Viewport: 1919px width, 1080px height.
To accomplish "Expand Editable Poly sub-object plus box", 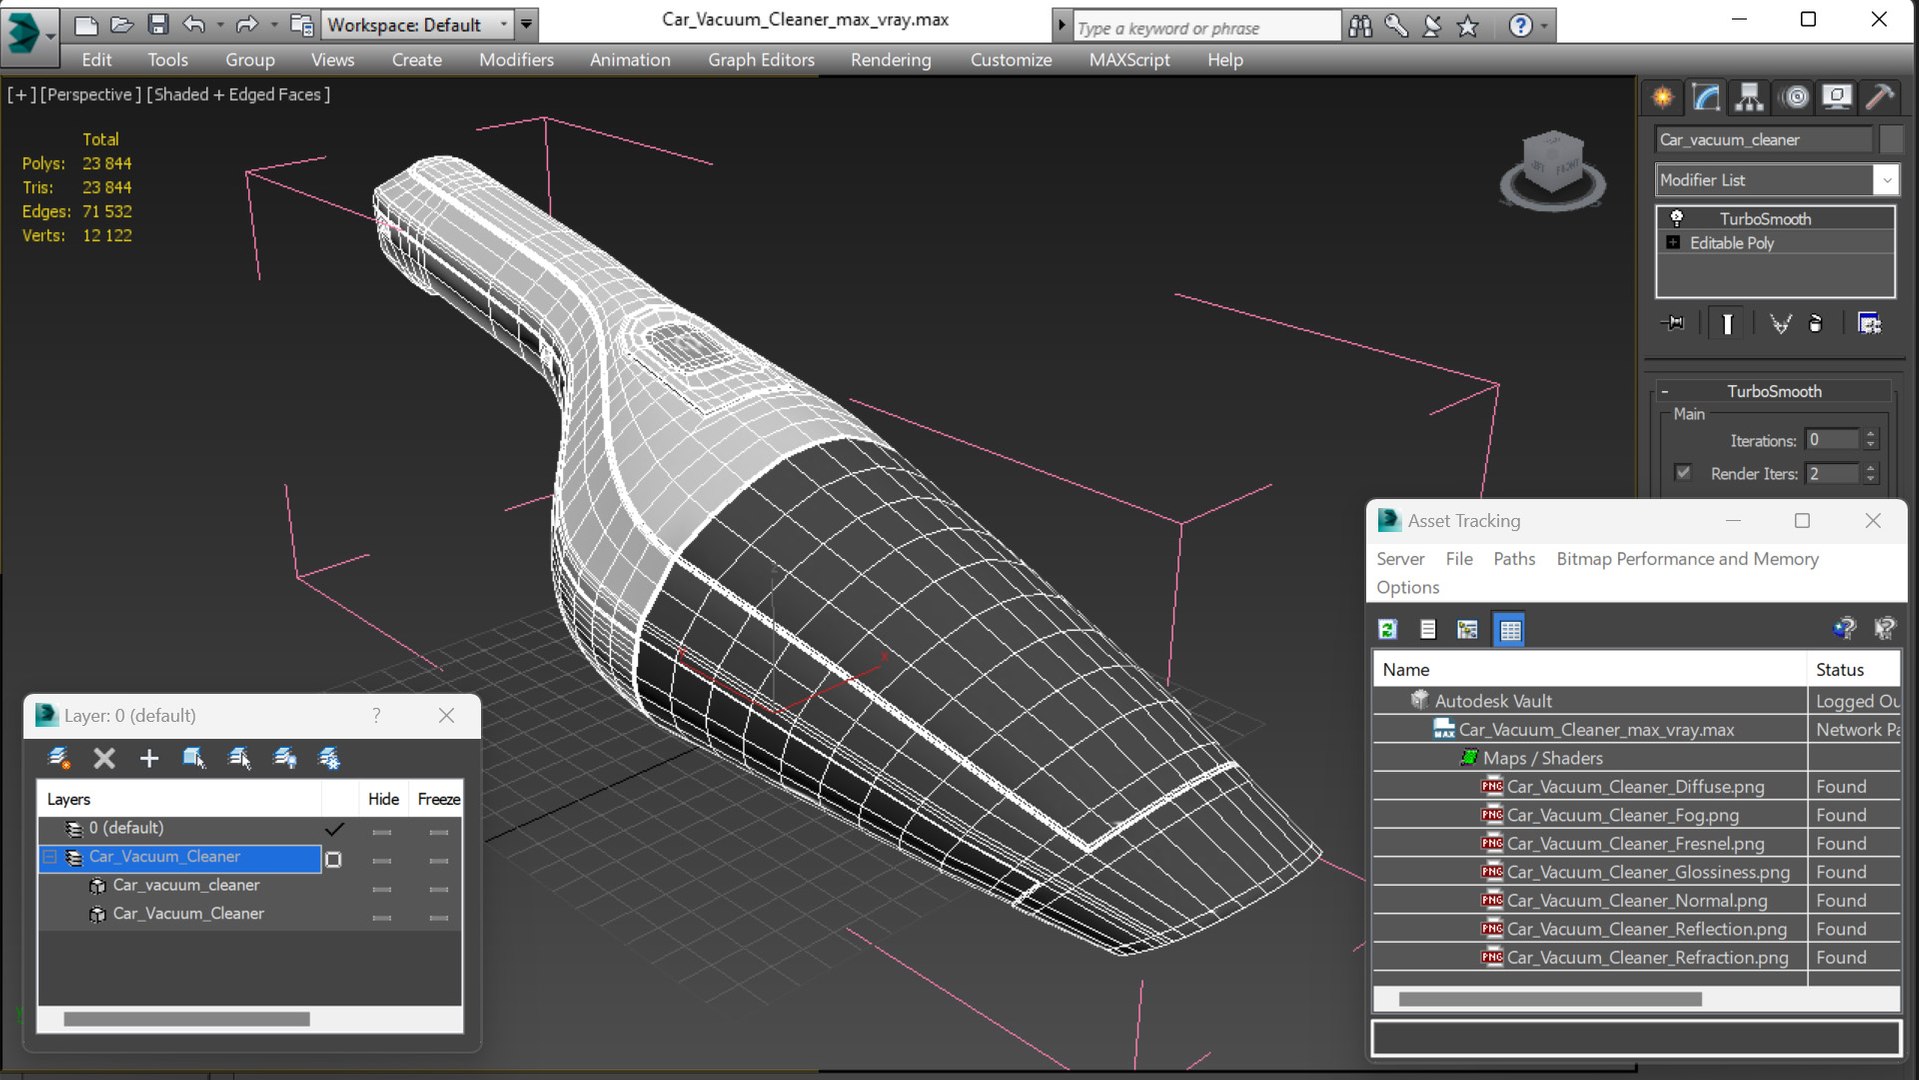I will tap(1673, 243).
